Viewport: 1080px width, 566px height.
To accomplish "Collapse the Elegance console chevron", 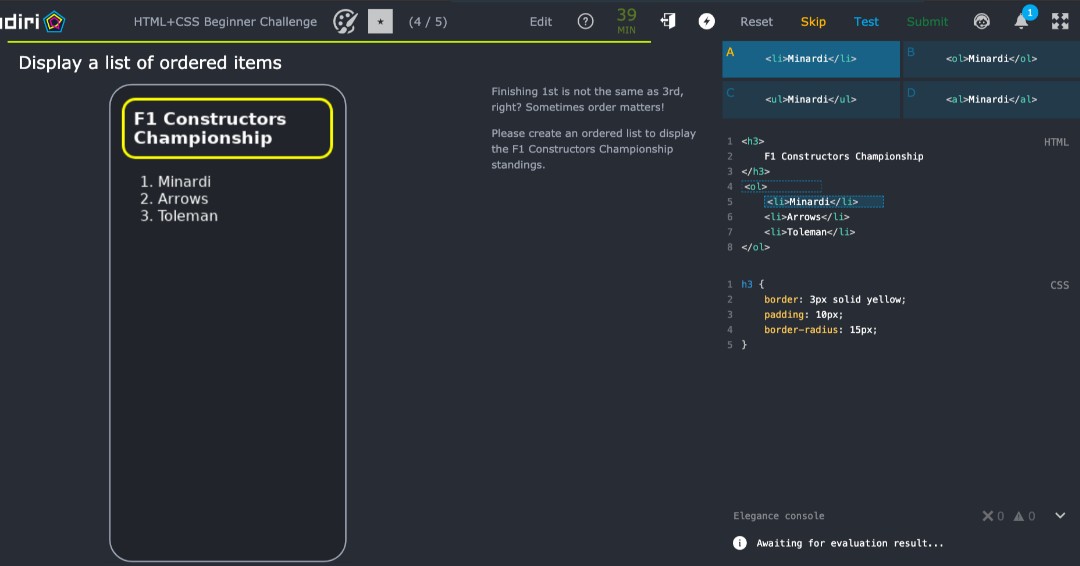I will point(1060,515).
